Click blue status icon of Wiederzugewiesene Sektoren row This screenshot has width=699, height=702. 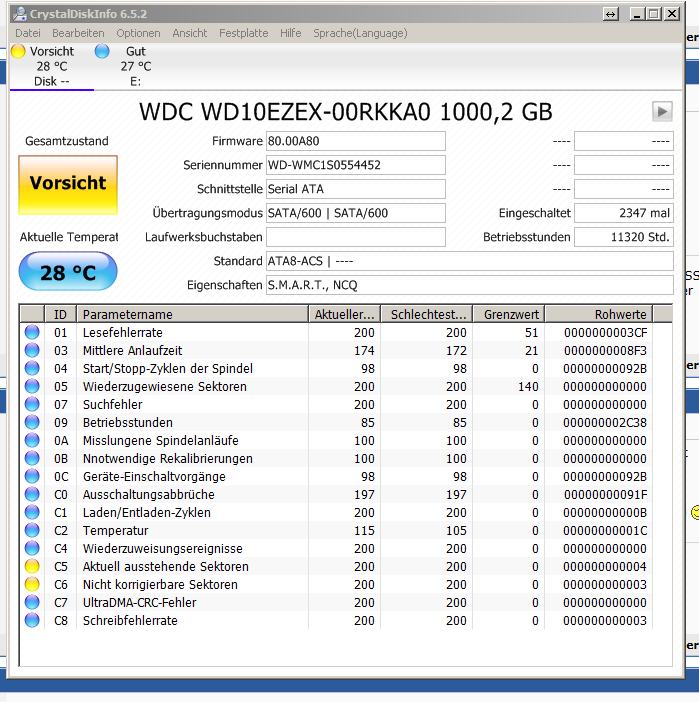coord(32,386)
